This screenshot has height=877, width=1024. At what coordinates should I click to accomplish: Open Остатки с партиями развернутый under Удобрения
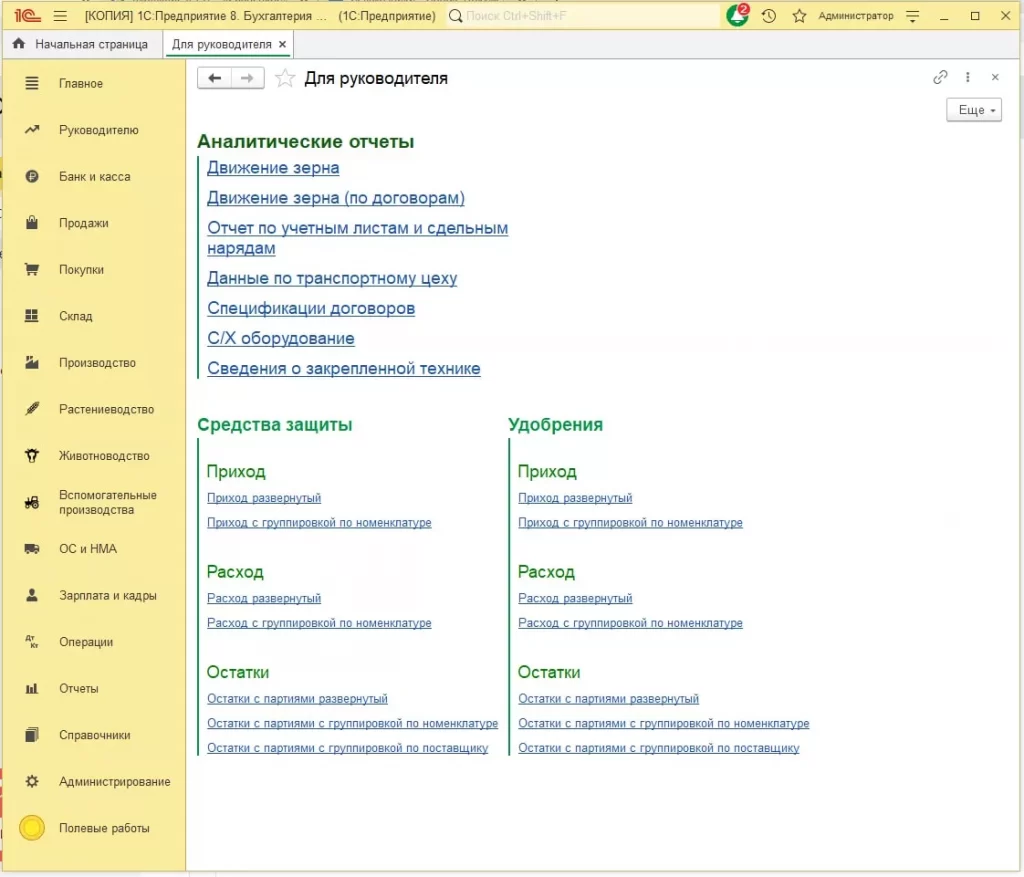[609, 699]
